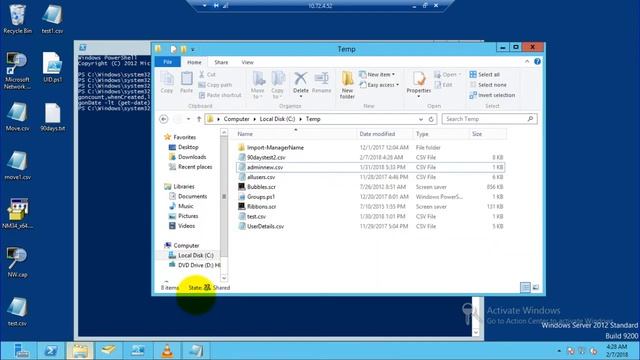
Task: Switch to the Home ribbon tab
Action: pyautogui.click(x=194, y=62)
